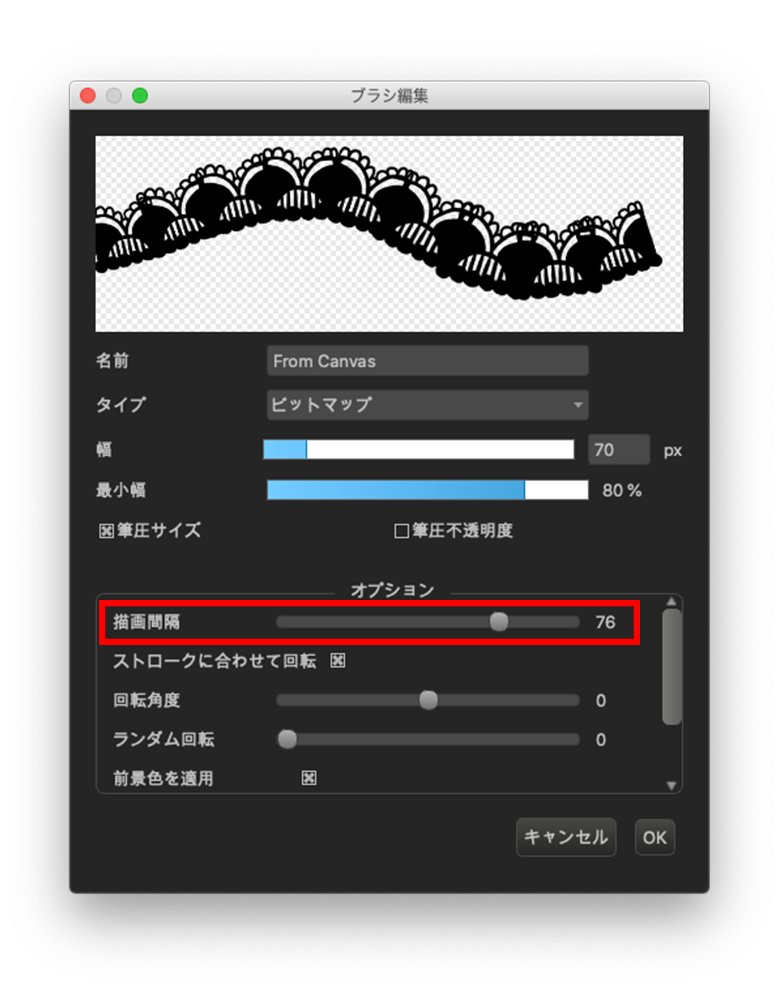The image size is (783, 1003).
Task: Toggle the 筆圧サイズ checkbox
Action: pos(106,531)
